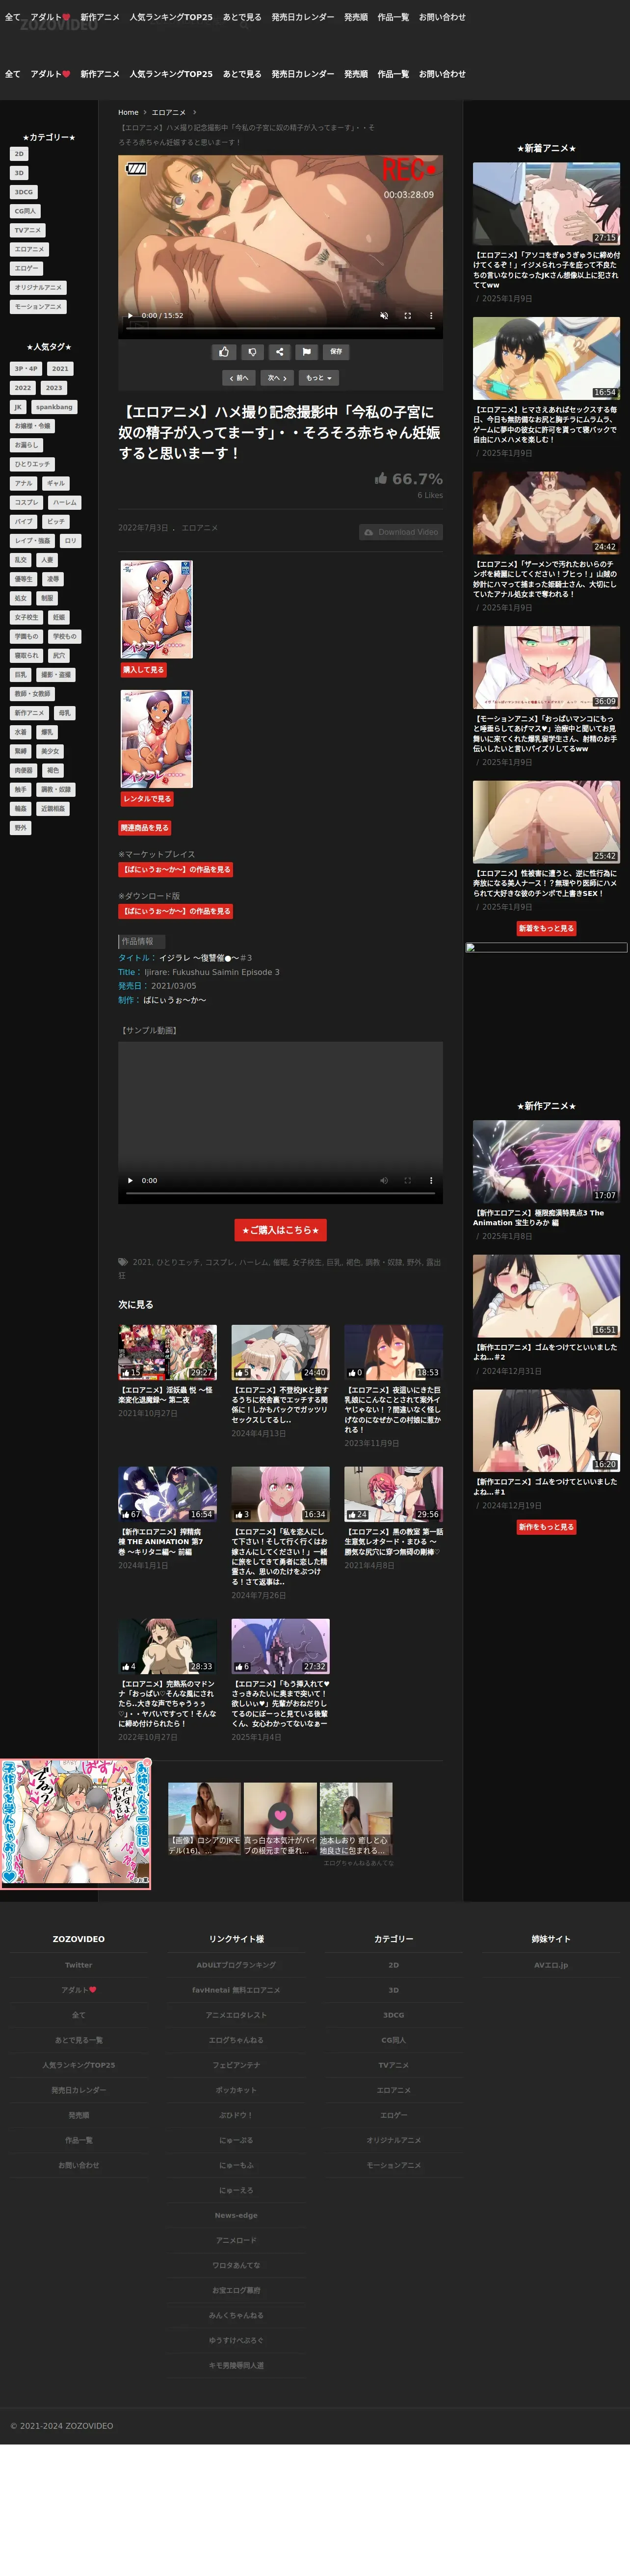Open the 17:07 thumbnail under 新作アニメ
Screen dimensions: 630x2576
coord(546,1161)
